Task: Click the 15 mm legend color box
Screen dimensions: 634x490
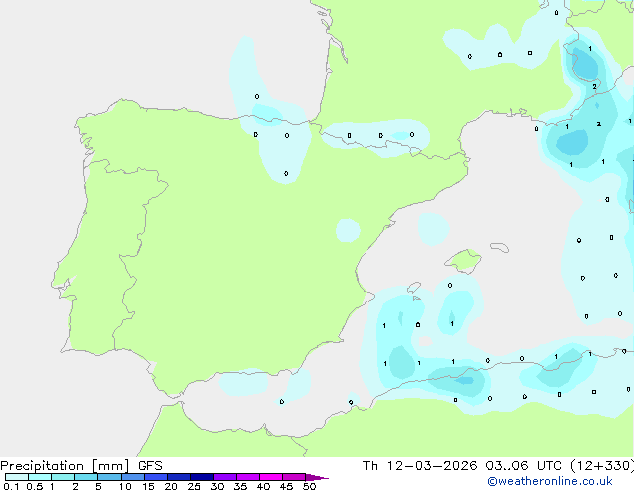Action: pyautogui.click(x=156, y=477)
